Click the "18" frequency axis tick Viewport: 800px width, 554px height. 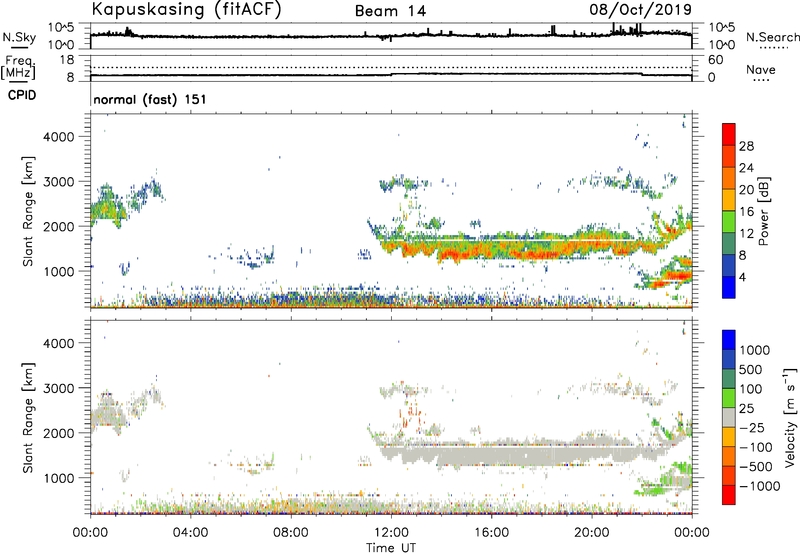[67, 60]
